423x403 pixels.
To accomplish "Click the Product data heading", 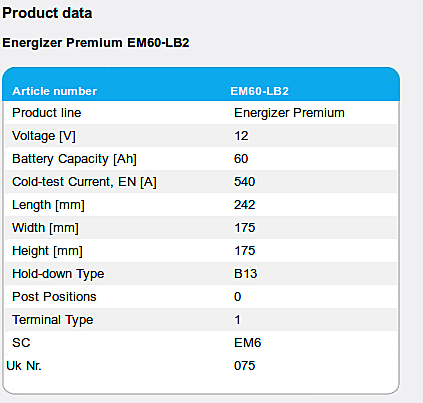I will [x=47, y=13].
